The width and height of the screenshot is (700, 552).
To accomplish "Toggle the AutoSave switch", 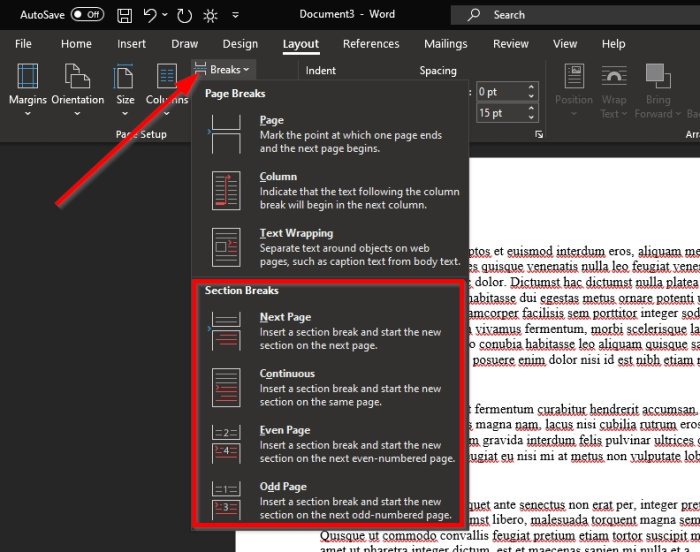I will click(87, 15).
